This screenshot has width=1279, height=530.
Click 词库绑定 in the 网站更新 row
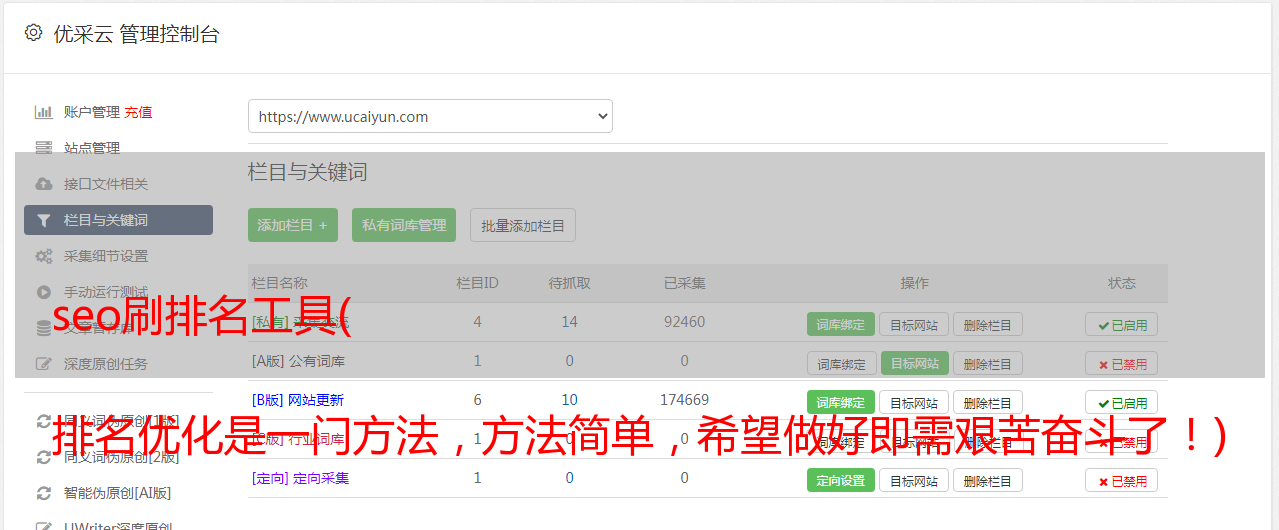pyautogui.click(x=841, y=402)
